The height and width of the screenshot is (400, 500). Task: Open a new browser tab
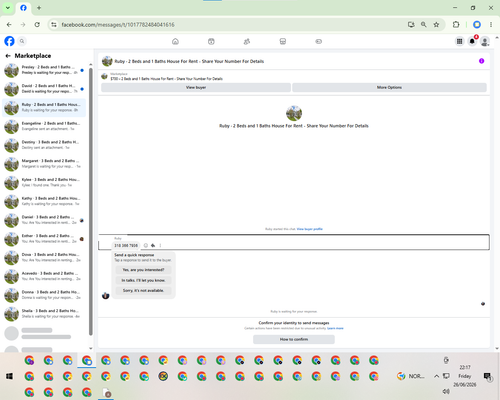click(x=39, y=8)
